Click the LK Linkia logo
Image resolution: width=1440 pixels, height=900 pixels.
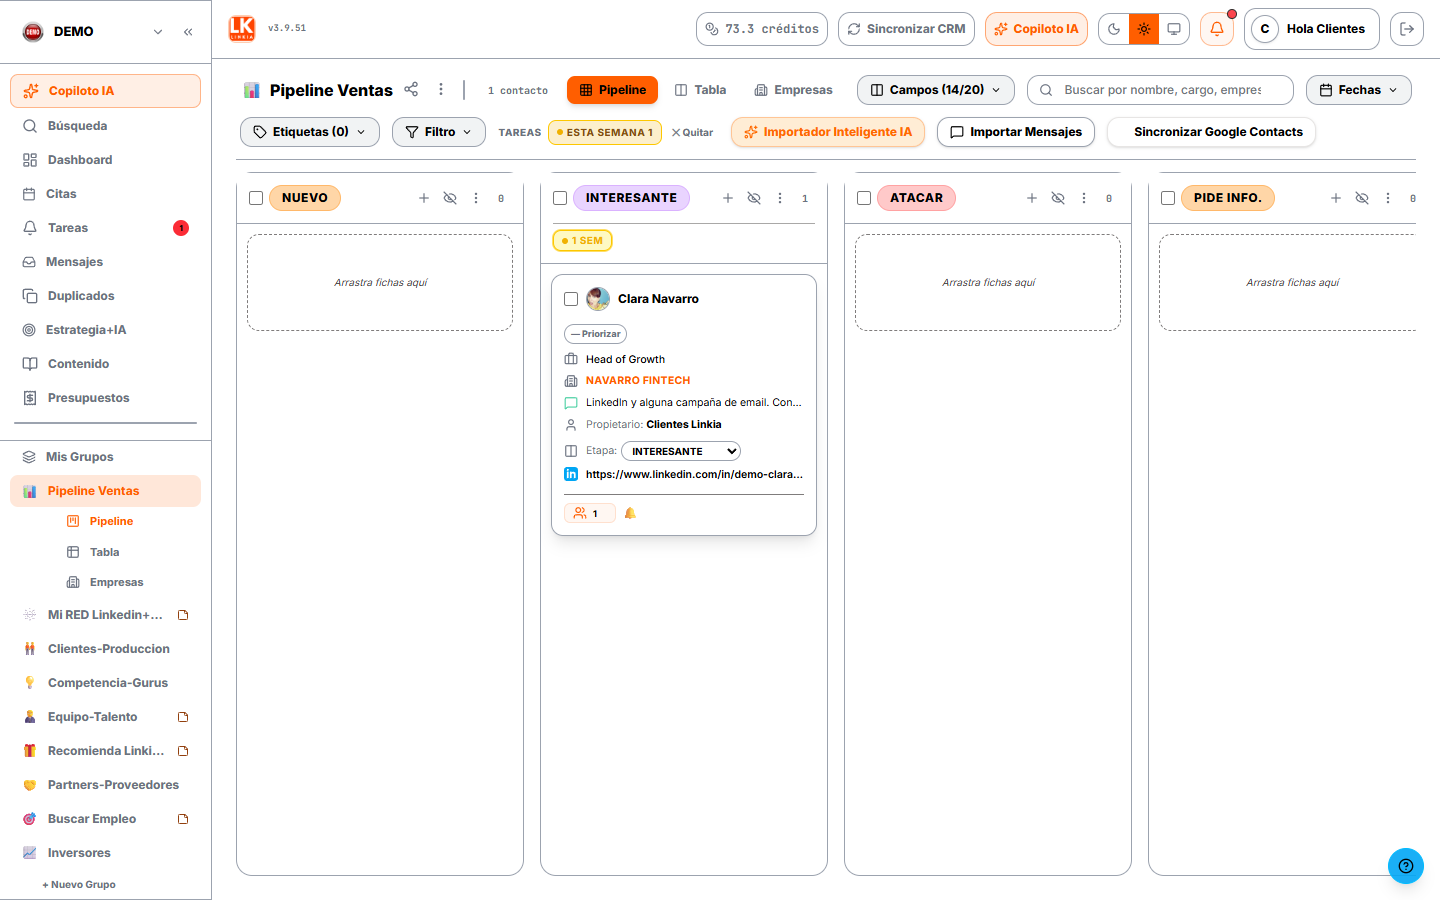[x=242, y=29]
